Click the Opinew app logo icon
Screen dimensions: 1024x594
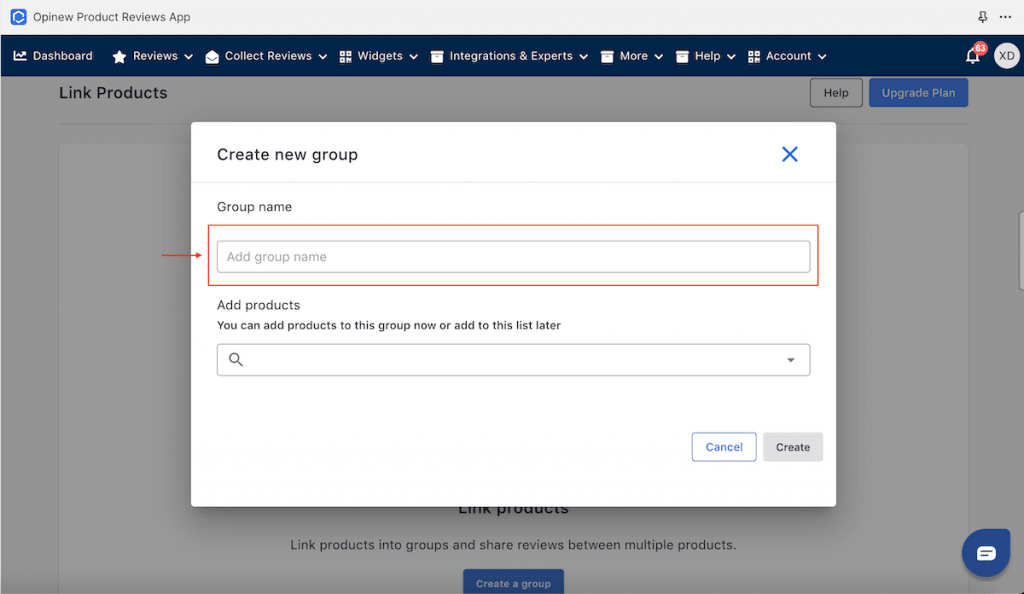point(18,17)
